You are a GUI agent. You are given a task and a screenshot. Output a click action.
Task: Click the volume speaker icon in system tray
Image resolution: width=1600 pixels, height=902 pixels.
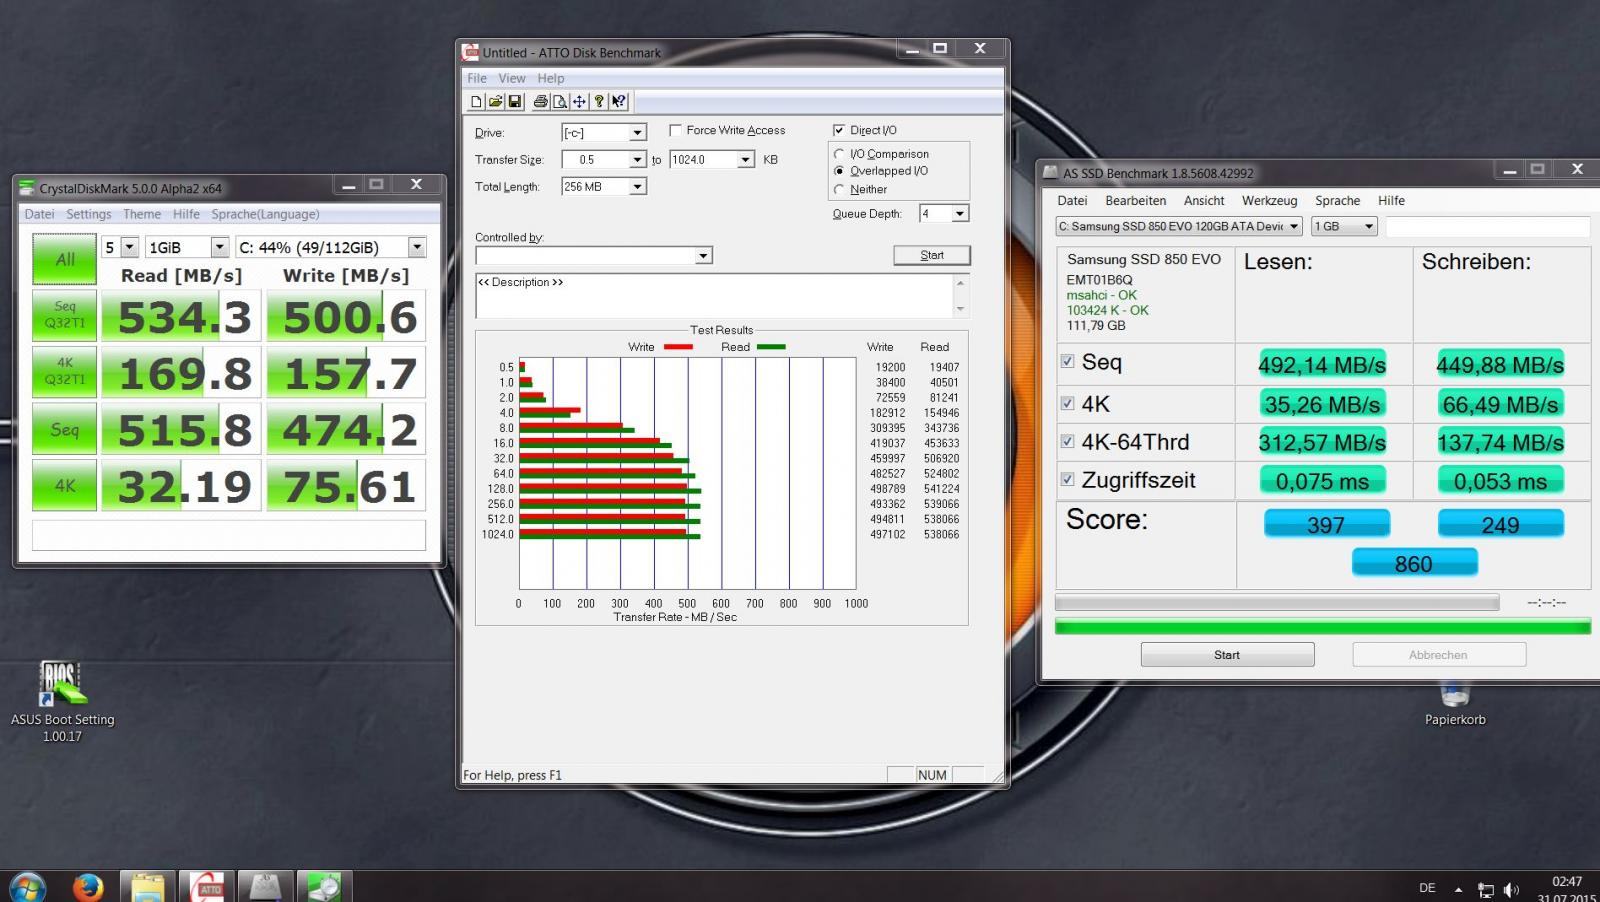click(x=1510, y=889)
